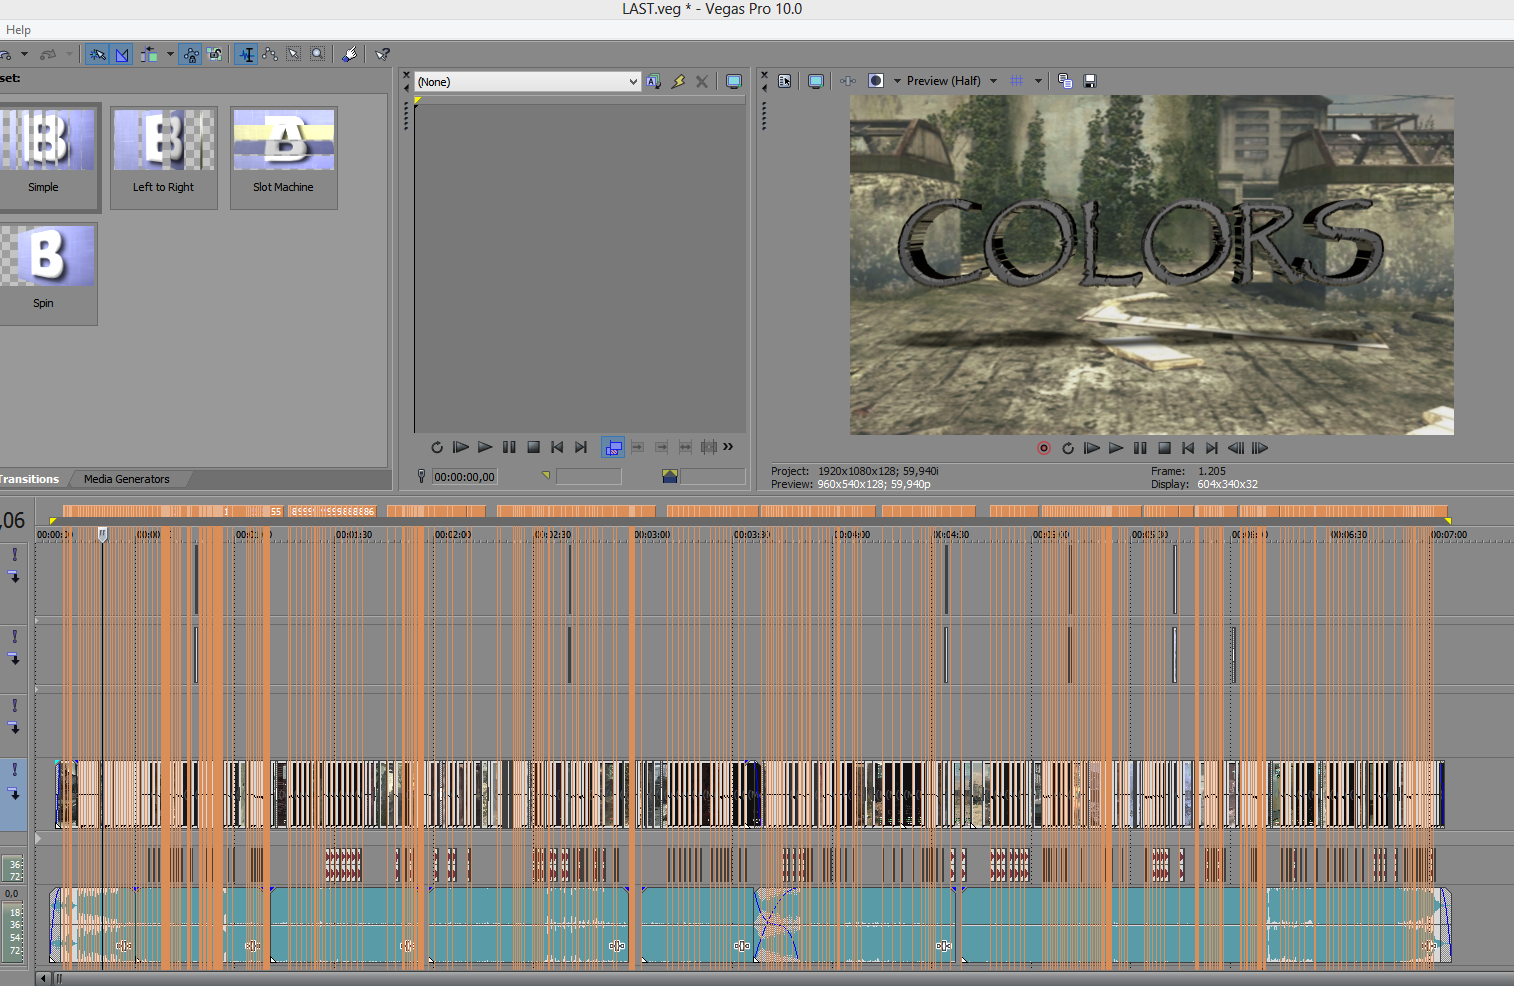Open the Split Screen View dropdown arrow
Image resolution: width=1514 pixels, height=986 pixels.
click(x=897, y=81)
